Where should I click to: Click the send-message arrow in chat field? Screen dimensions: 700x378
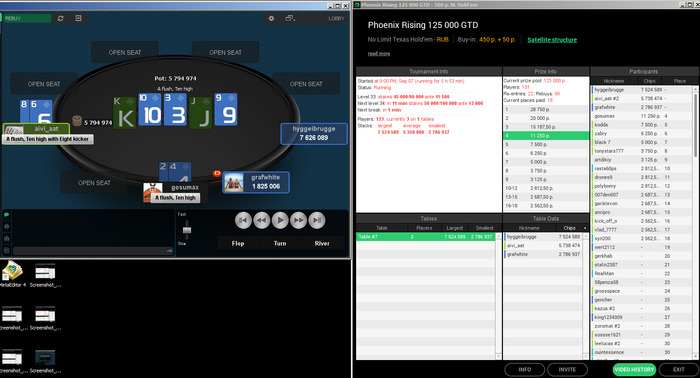pyautogui.click(x=170, y=251)
